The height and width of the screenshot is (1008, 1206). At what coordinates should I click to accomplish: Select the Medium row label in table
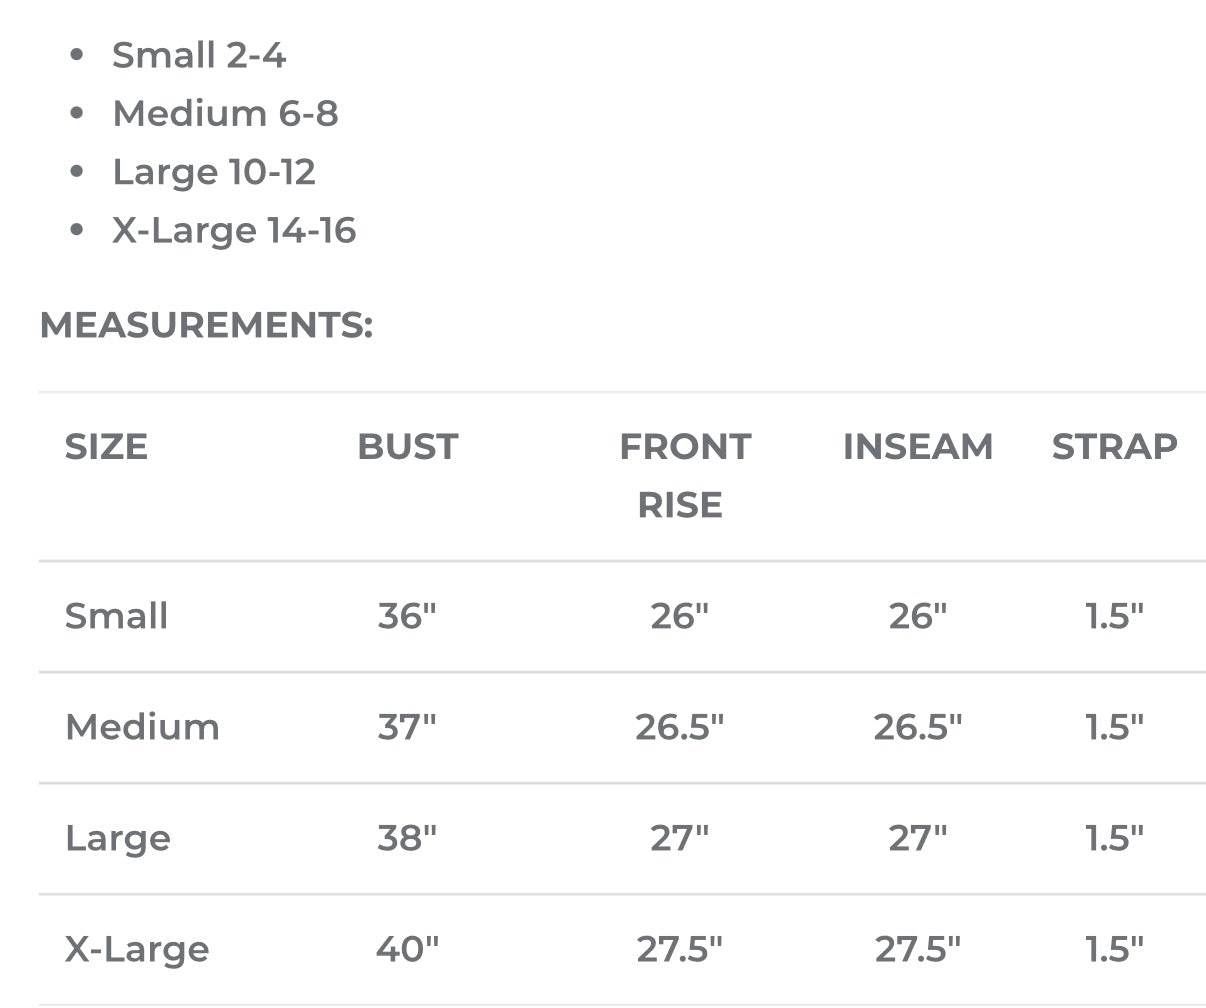click(x=142, y=727)
